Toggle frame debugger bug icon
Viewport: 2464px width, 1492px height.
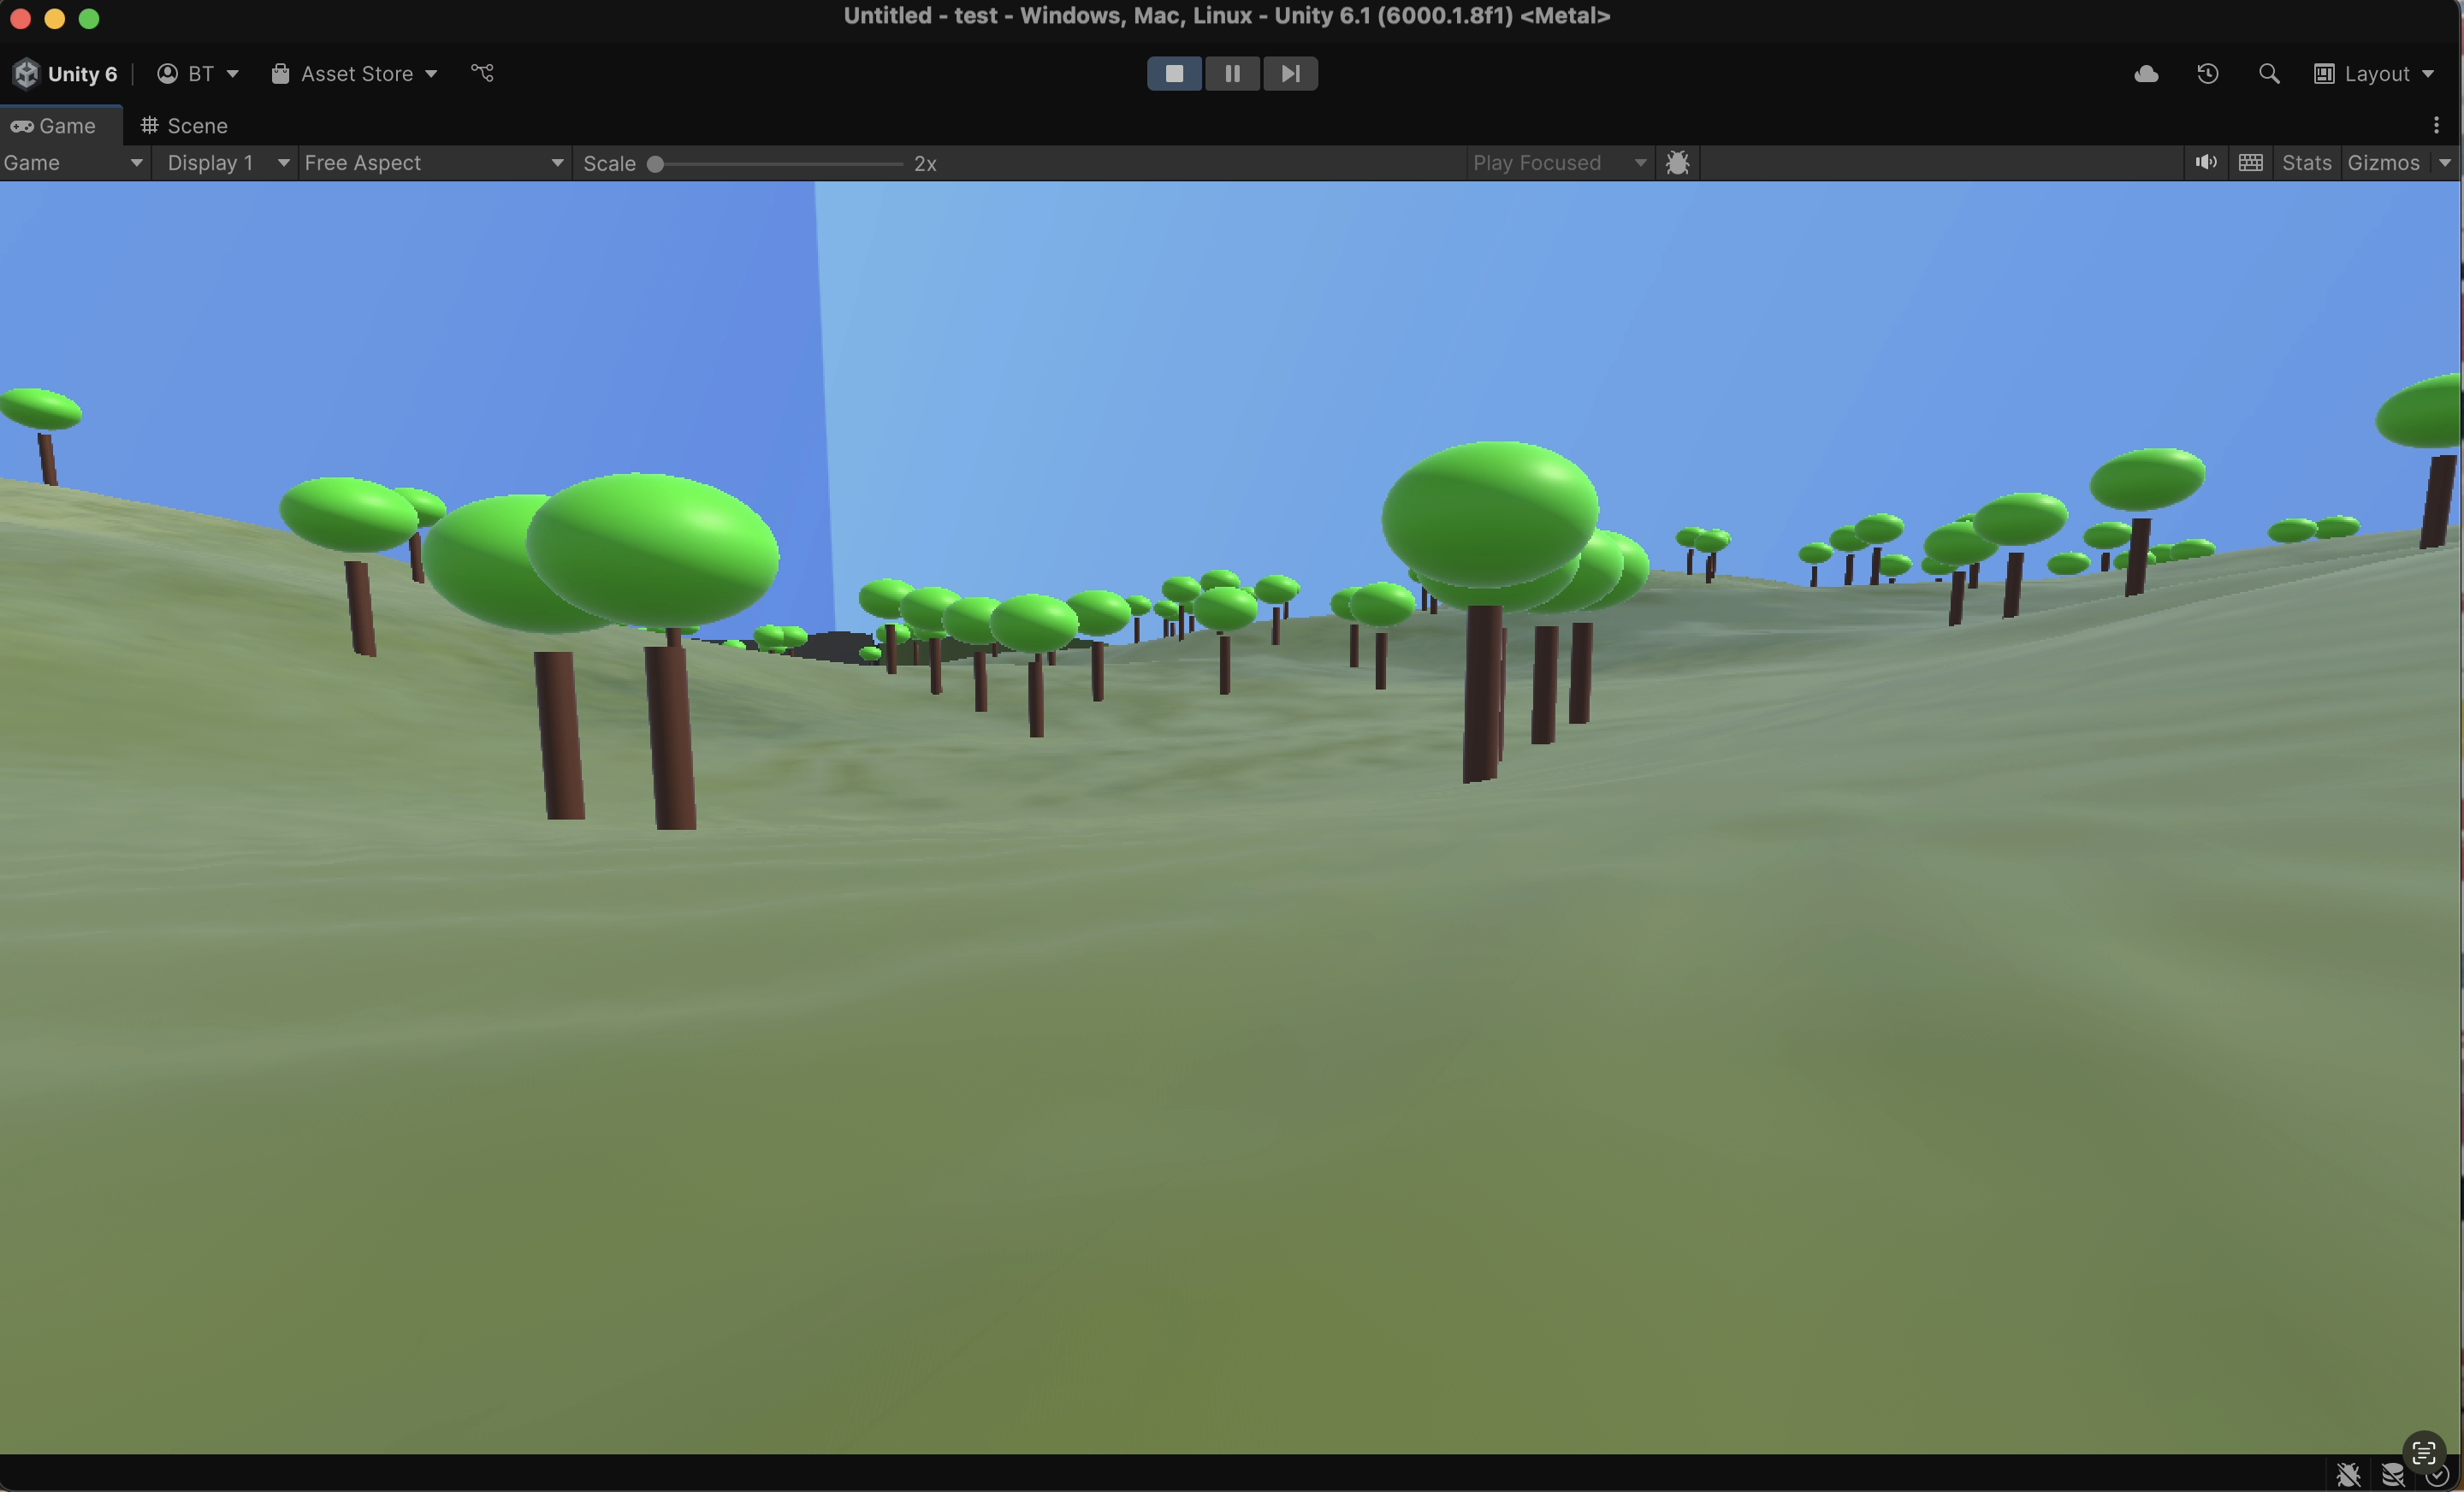[1678, 163]
